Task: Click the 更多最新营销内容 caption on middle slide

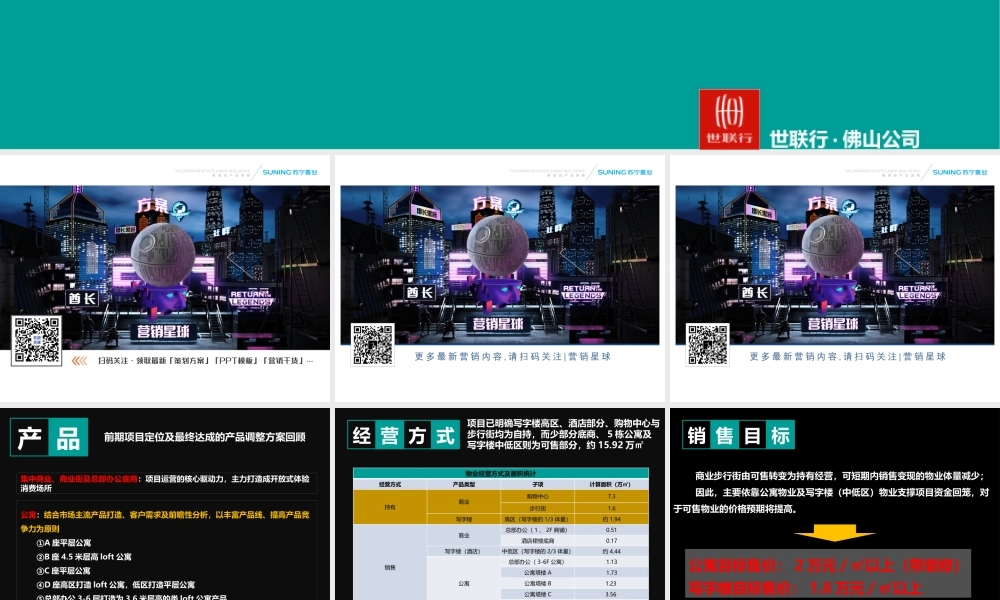Action: click(x=512, y=356)
